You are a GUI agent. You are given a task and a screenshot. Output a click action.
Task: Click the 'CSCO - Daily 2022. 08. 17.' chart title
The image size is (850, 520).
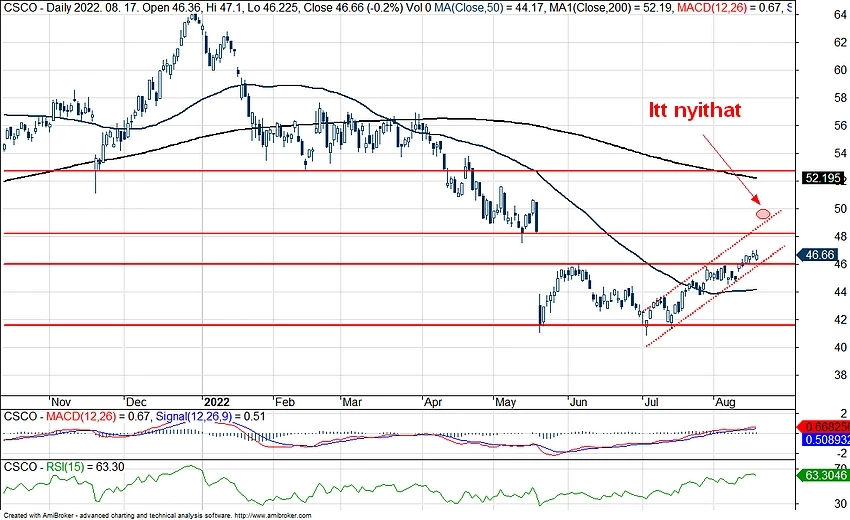tap(70, 8)
